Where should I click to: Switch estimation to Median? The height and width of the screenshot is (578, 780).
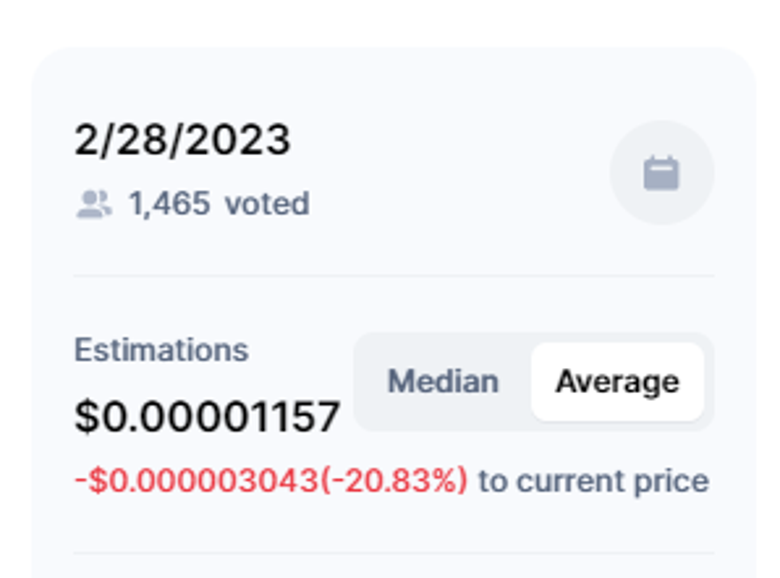click(x=442, y=381)
